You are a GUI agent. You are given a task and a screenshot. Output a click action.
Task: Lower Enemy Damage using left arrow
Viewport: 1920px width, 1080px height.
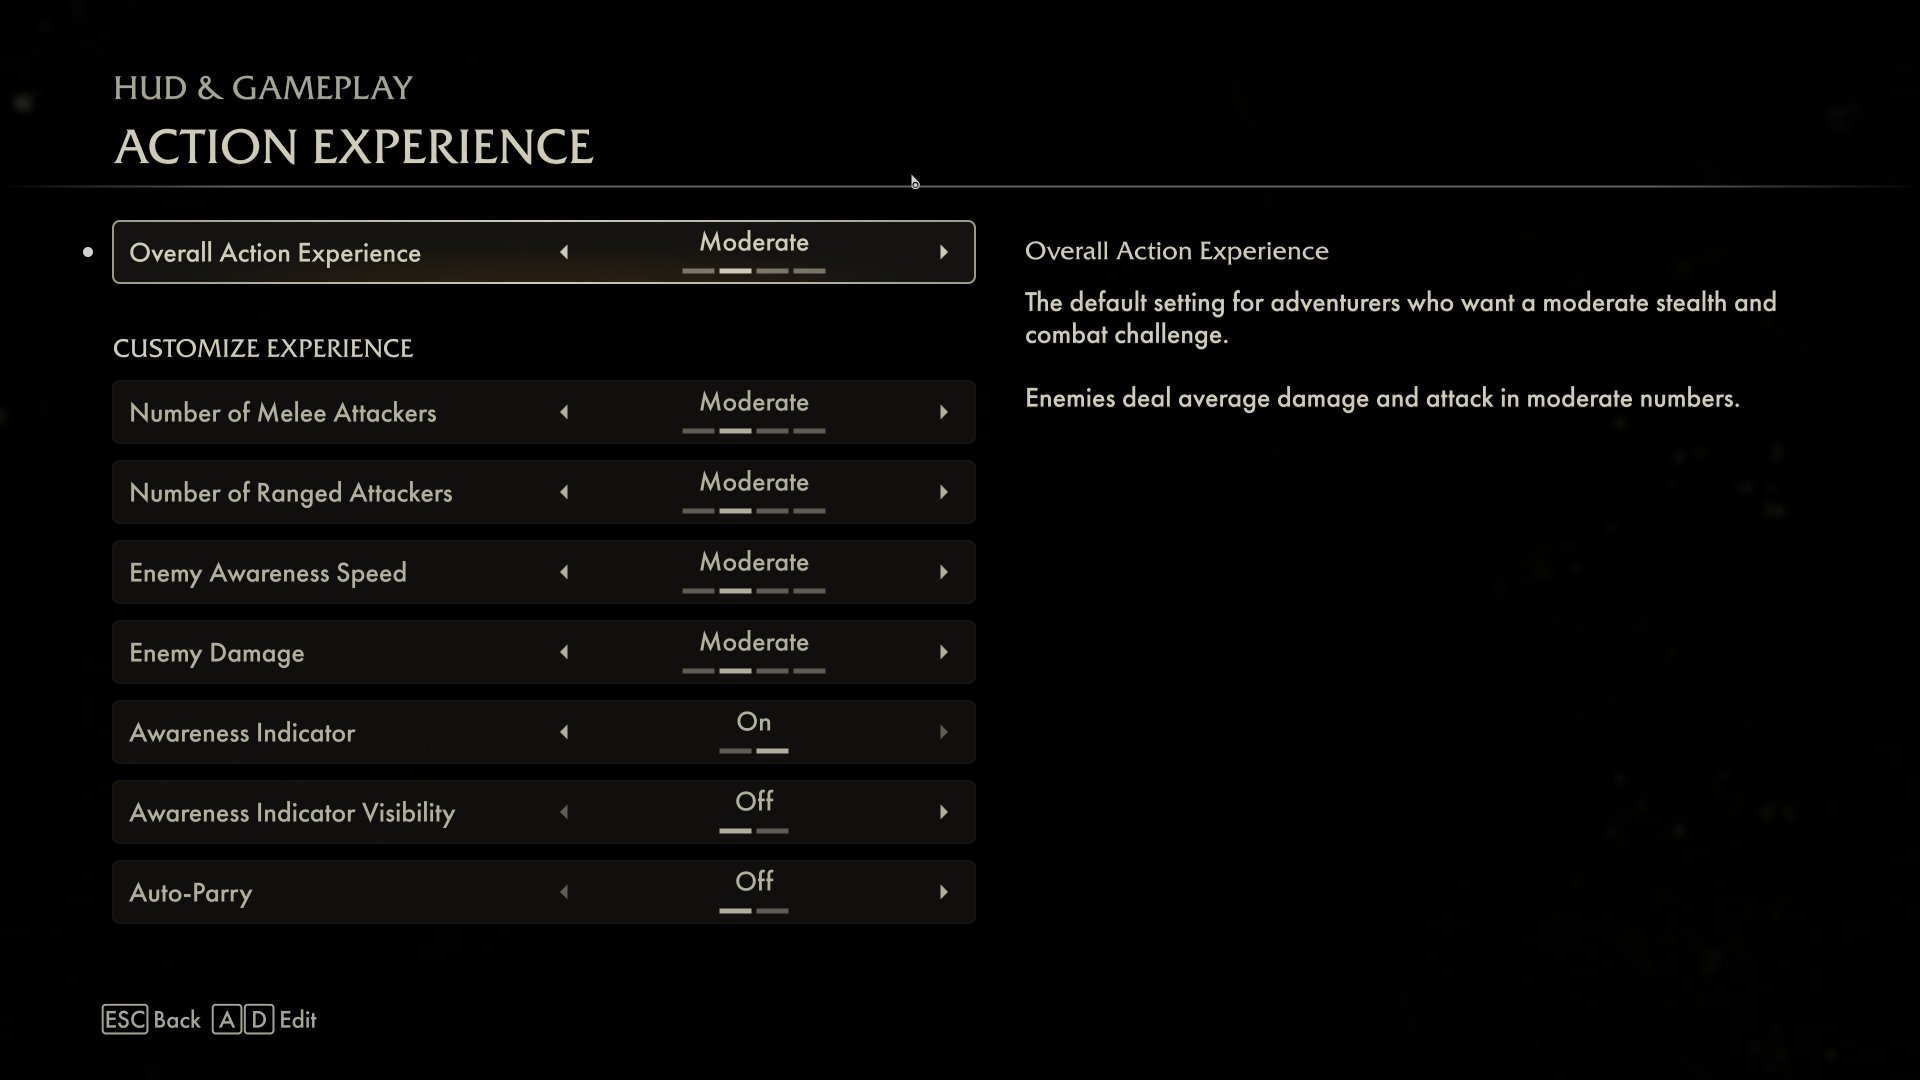click(564, 652)
